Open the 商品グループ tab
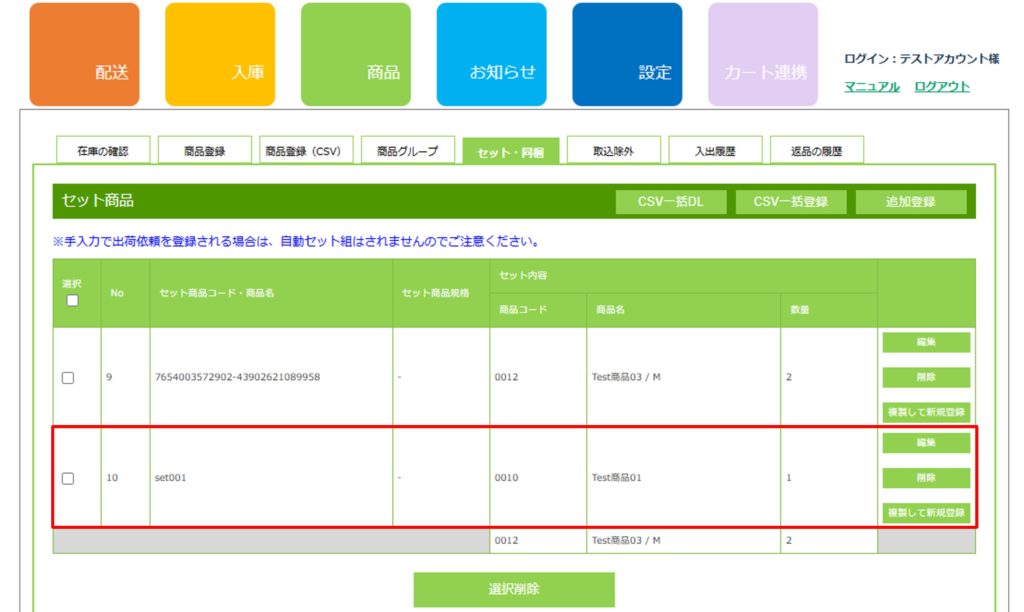Image resolution: width=1024 pixels, height=612 pixels. click(407, 151)
